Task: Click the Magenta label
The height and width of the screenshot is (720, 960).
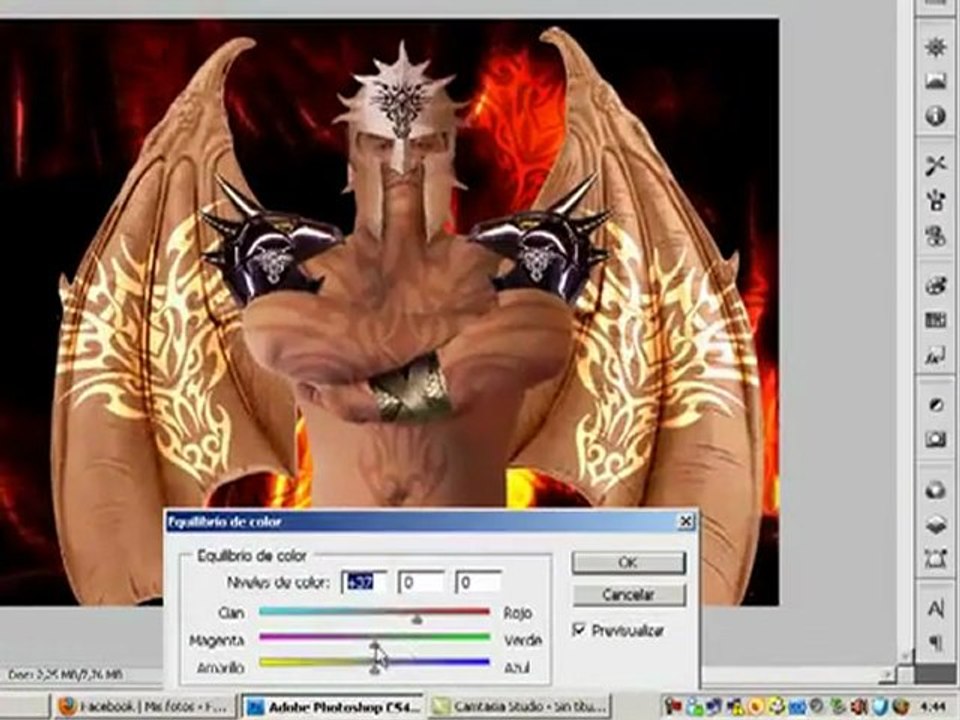Action: tap(217, 640)
